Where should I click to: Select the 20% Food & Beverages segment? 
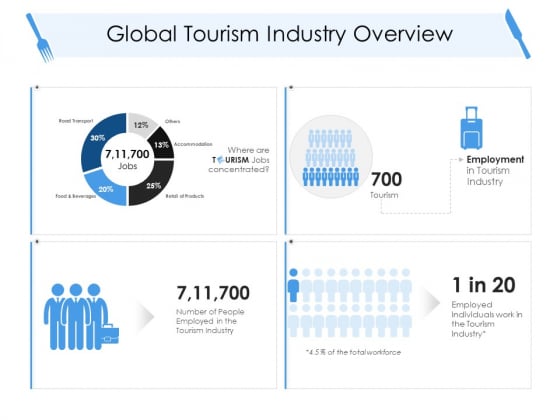tap(106, 189)
